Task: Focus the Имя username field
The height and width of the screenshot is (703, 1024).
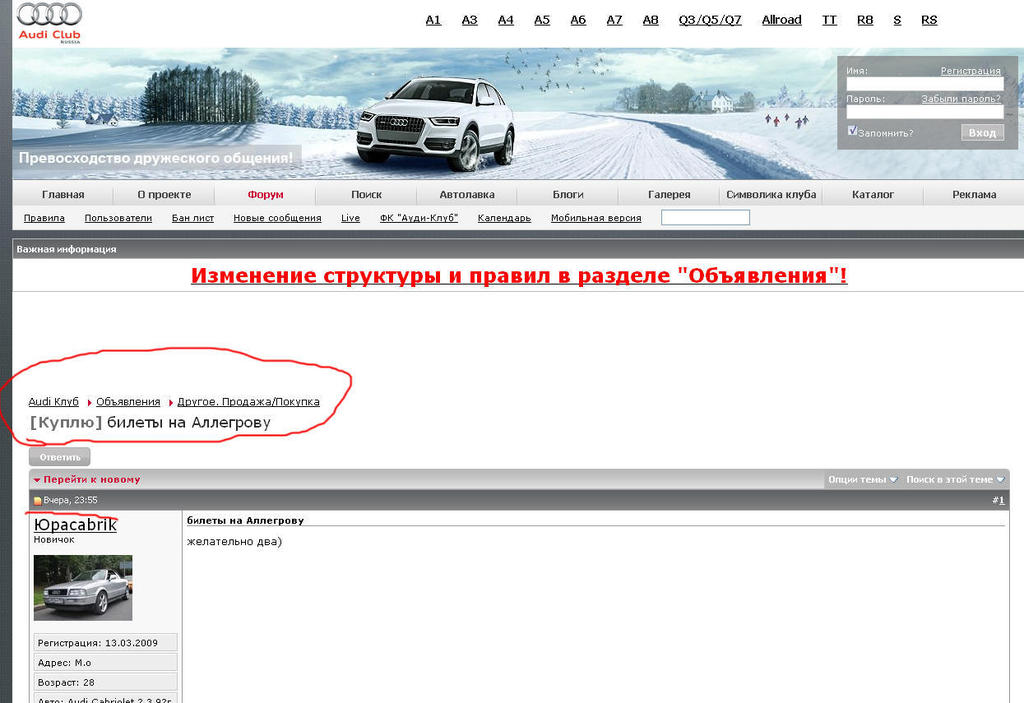Action: [924, 85]
